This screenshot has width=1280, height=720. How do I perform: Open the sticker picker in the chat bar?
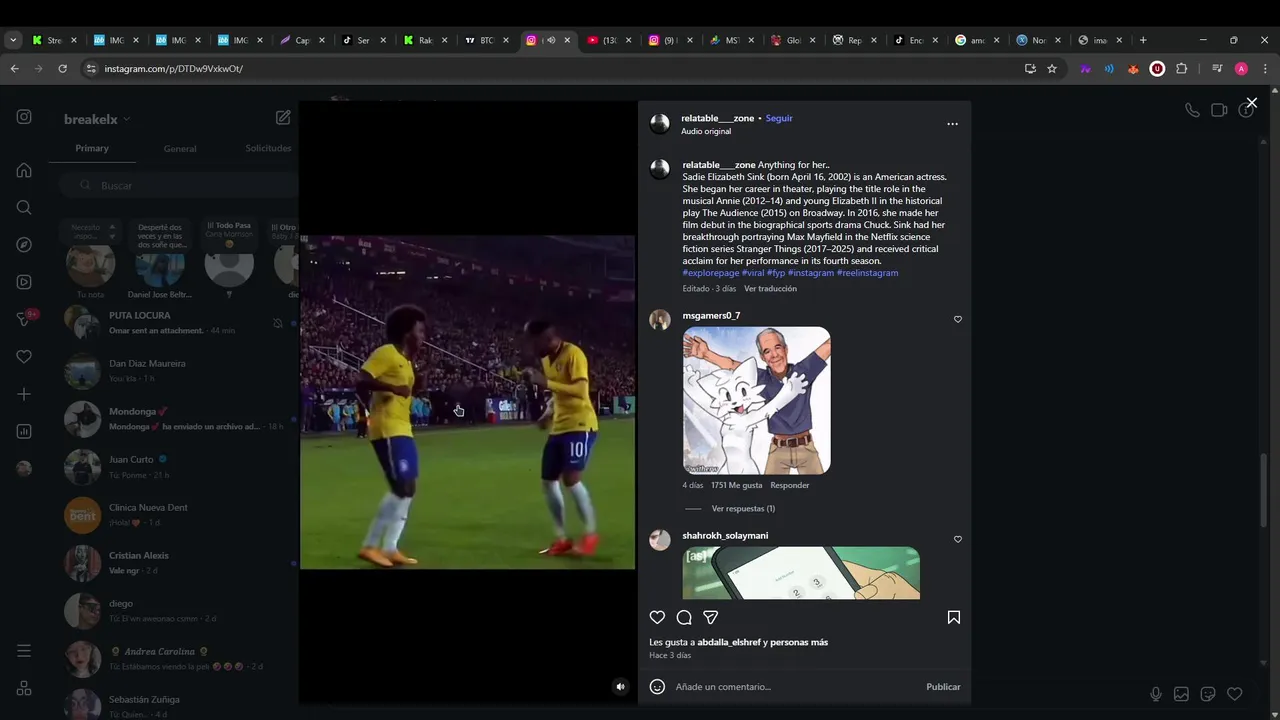tap(1208, 694)
